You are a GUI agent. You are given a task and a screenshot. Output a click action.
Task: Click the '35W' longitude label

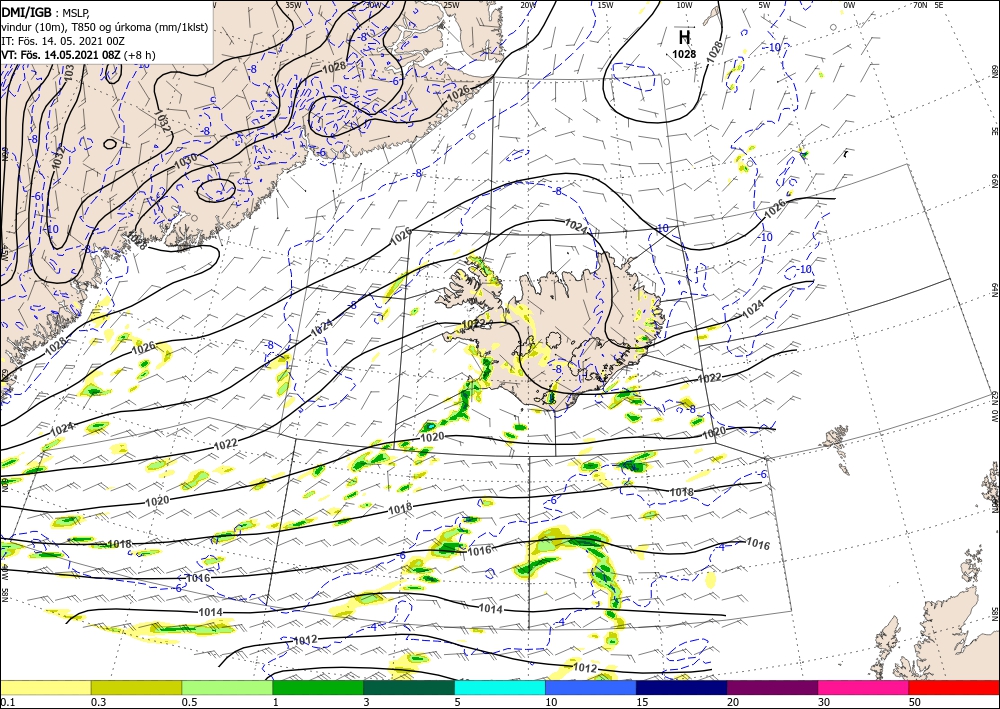(x=293, y=4)
